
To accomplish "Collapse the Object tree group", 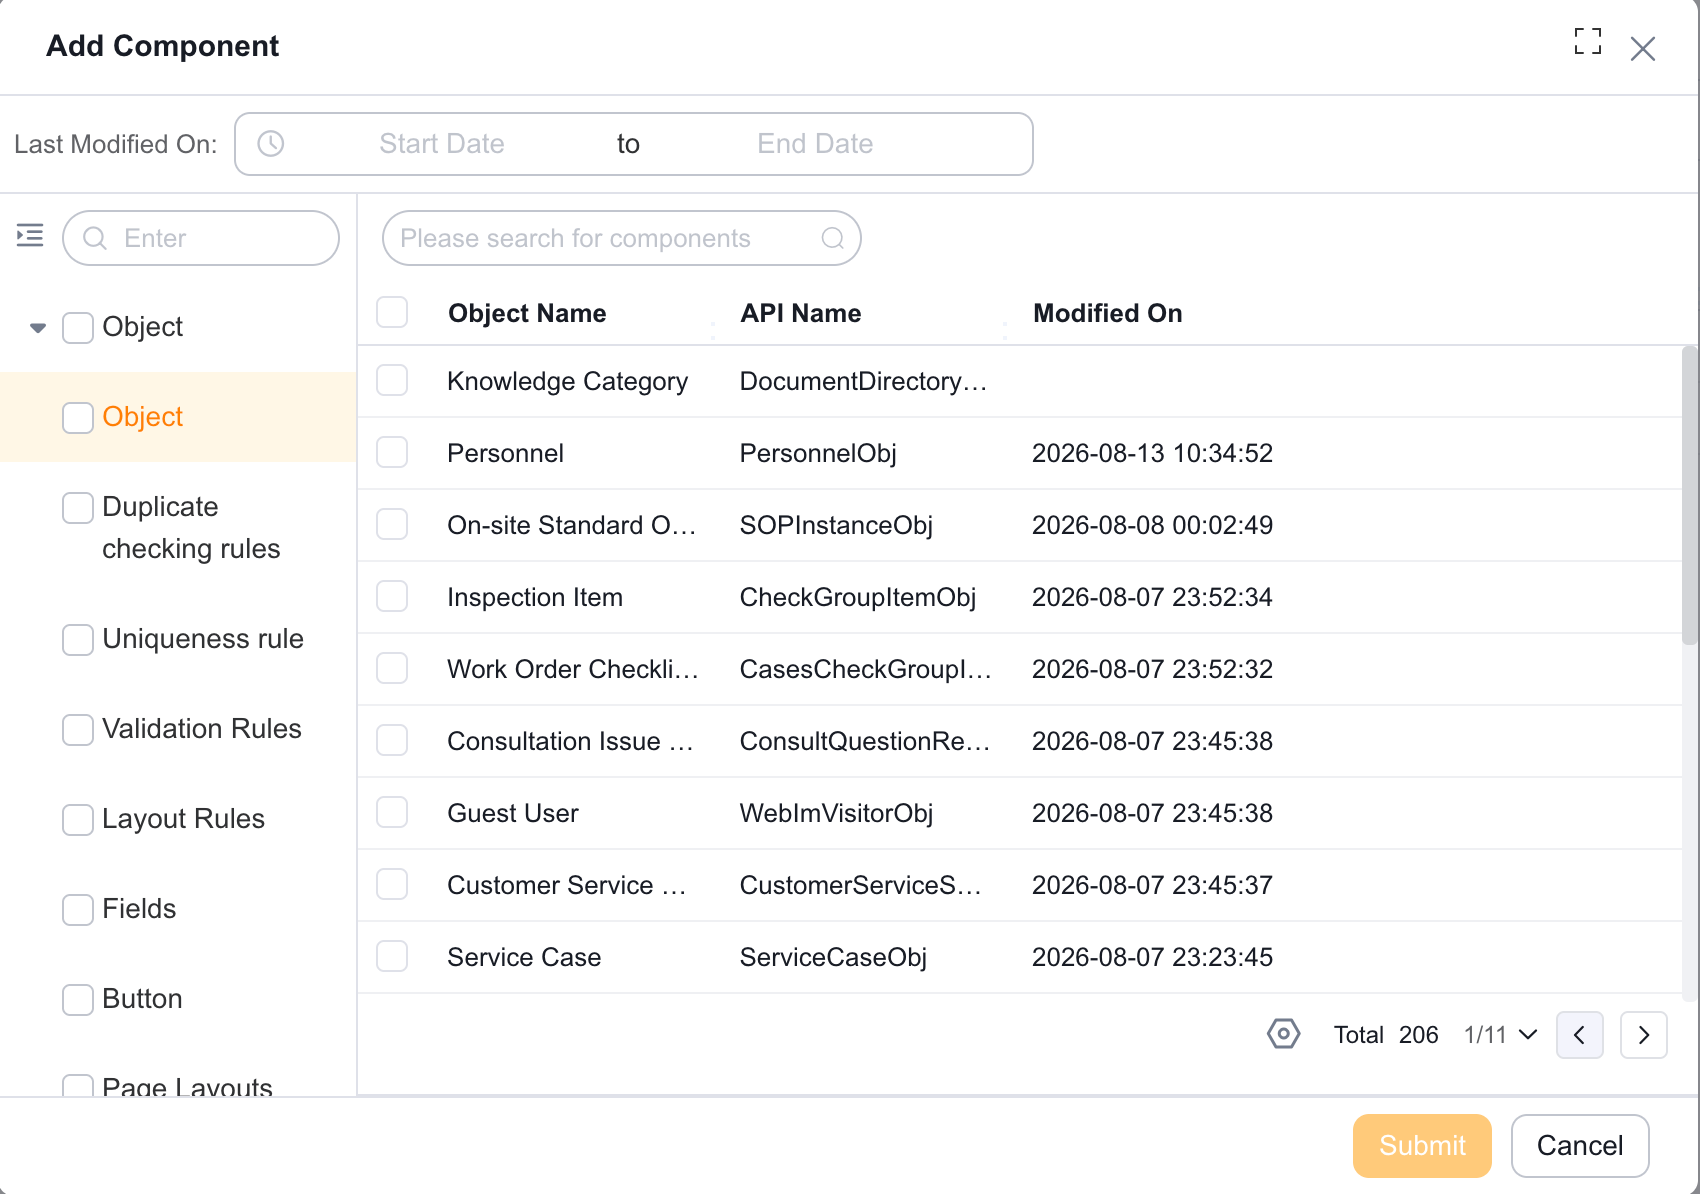I will tap(38, 327).
